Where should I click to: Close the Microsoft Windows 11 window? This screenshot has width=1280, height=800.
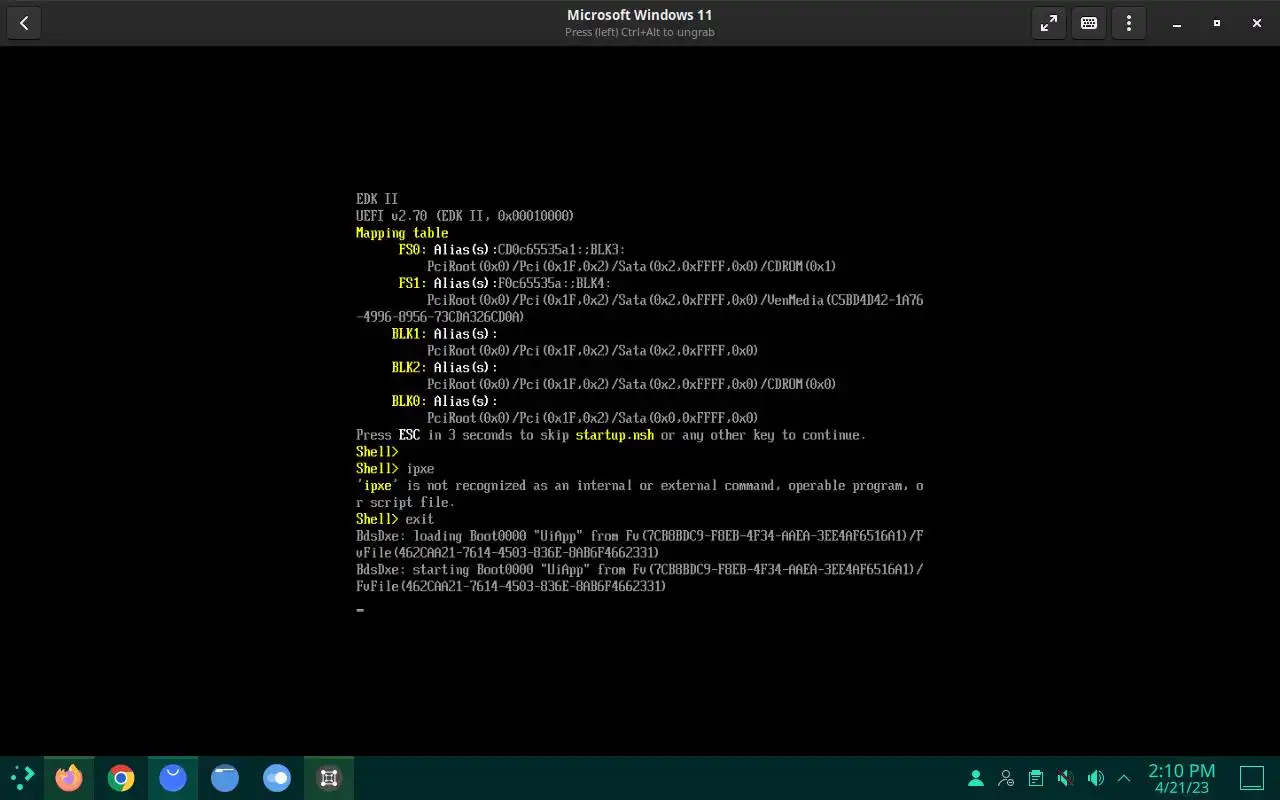tap(1257, 23)
